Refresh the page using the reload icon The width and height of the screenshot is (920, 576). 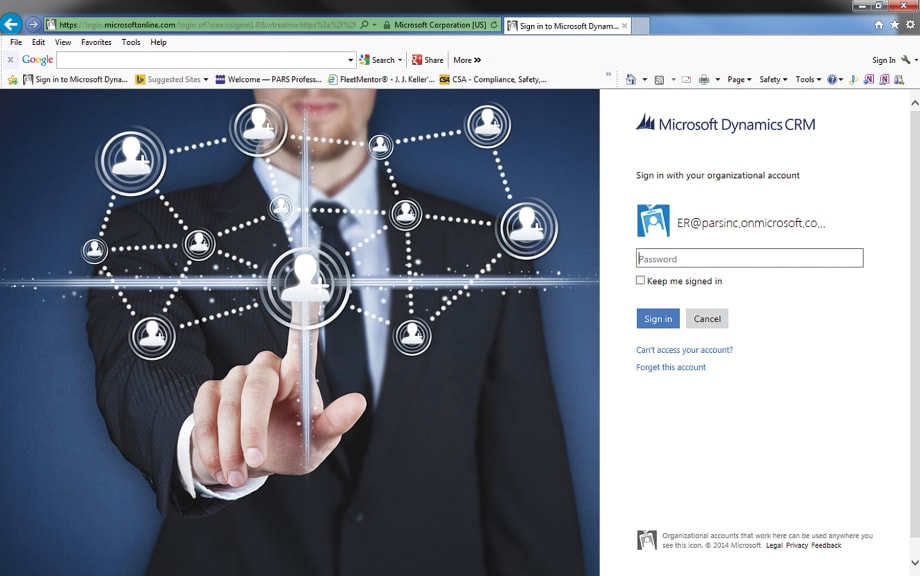pos(494,25)
